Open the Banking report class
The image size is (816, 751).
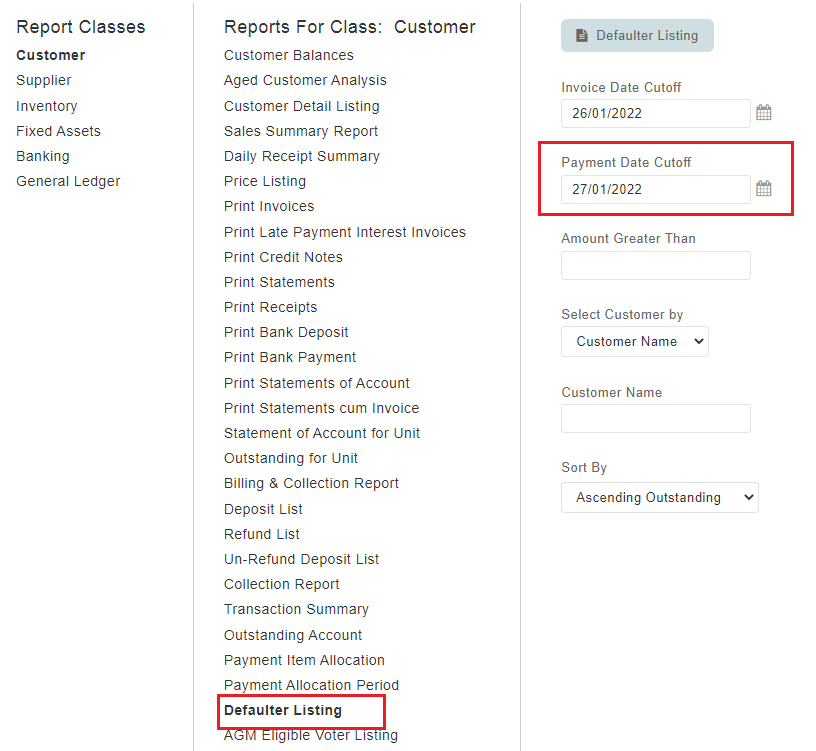tap(43, 156)
